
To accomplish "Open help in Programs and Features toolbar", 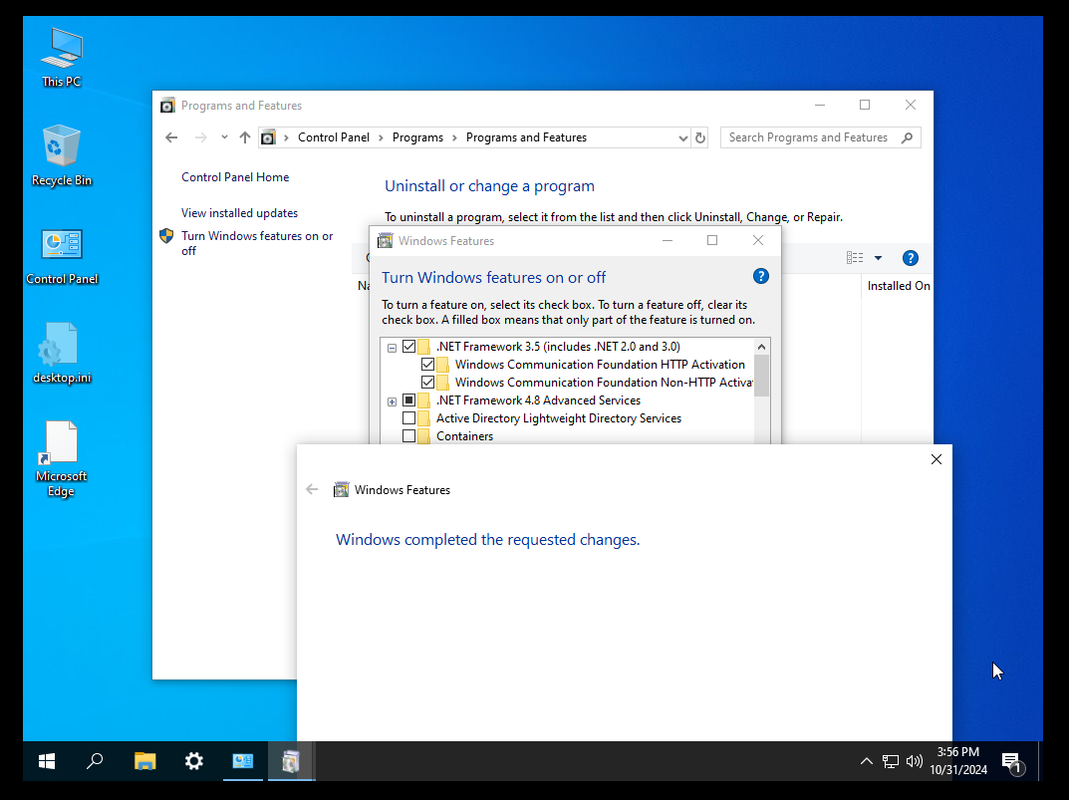I will coord(910,258).
